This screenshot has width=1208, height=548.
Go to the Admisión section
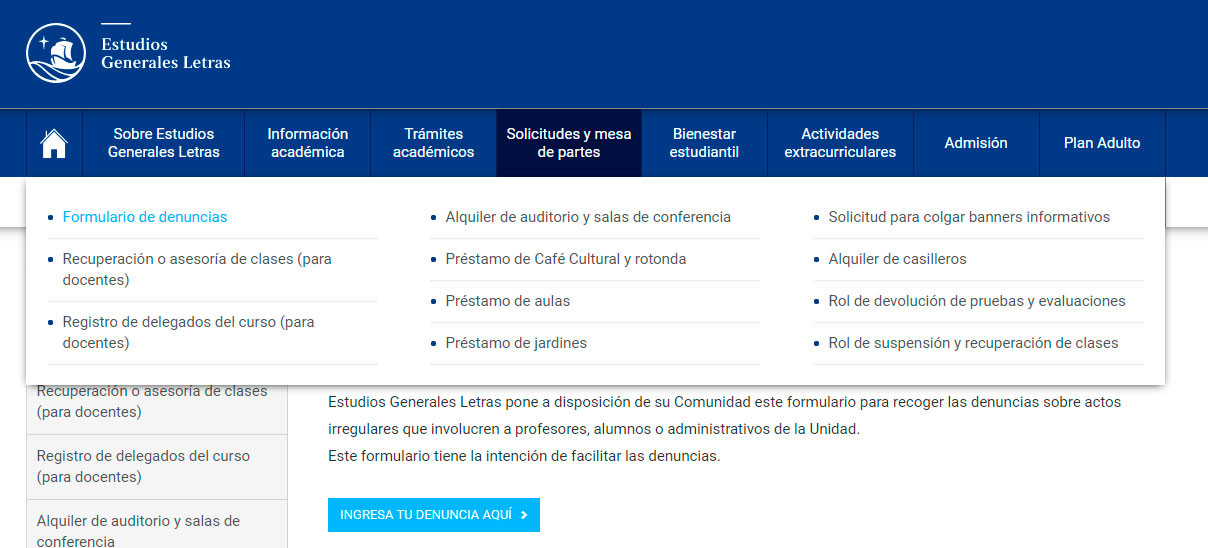pyautogui.click(x=976, y=143)
